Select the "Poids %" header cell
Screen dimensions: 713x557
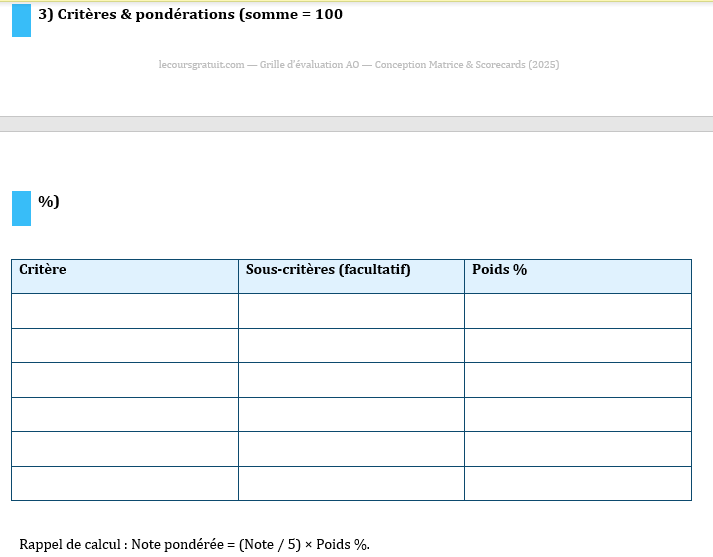(x=577, y=276)
